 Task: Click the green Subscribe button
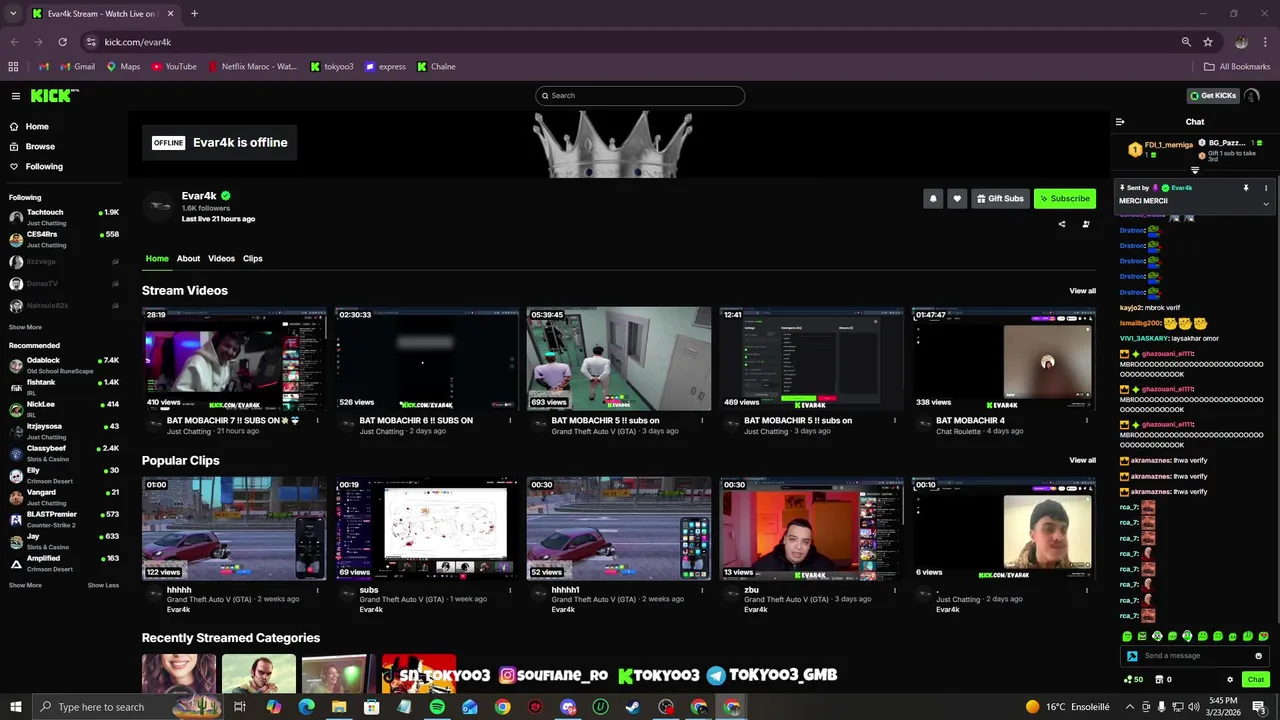click(1065, 198)
